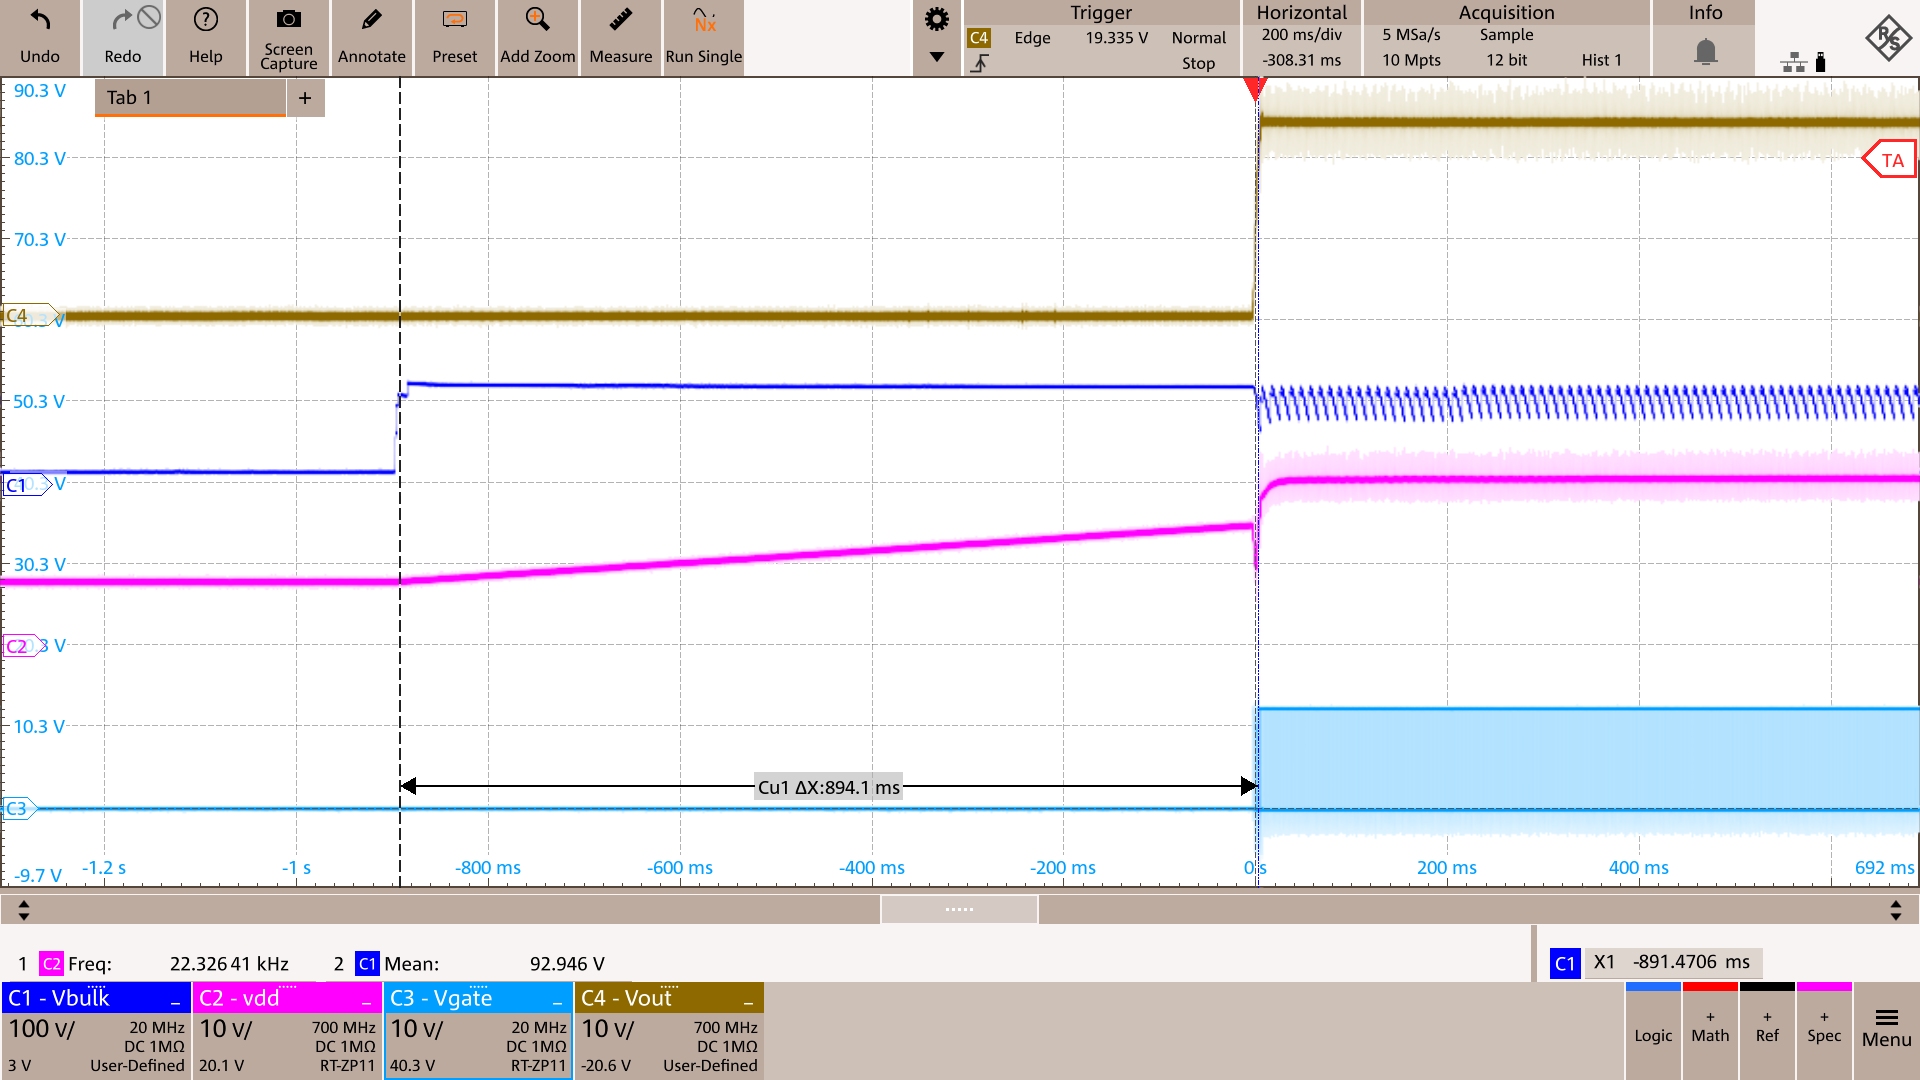Open the Logic channels dialog
Image resolution: width=1920 pixels, height=1080 pixels.
1653,1032
